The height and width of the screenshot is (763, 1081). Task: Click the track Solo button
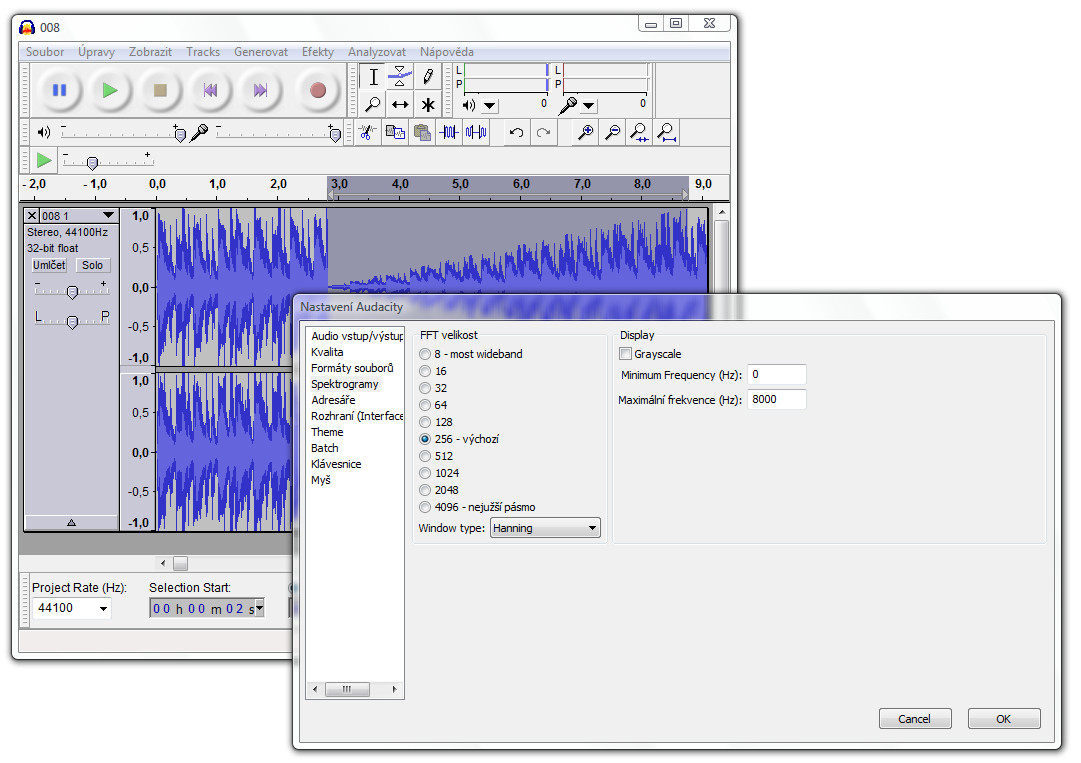[x=92, y=265]
